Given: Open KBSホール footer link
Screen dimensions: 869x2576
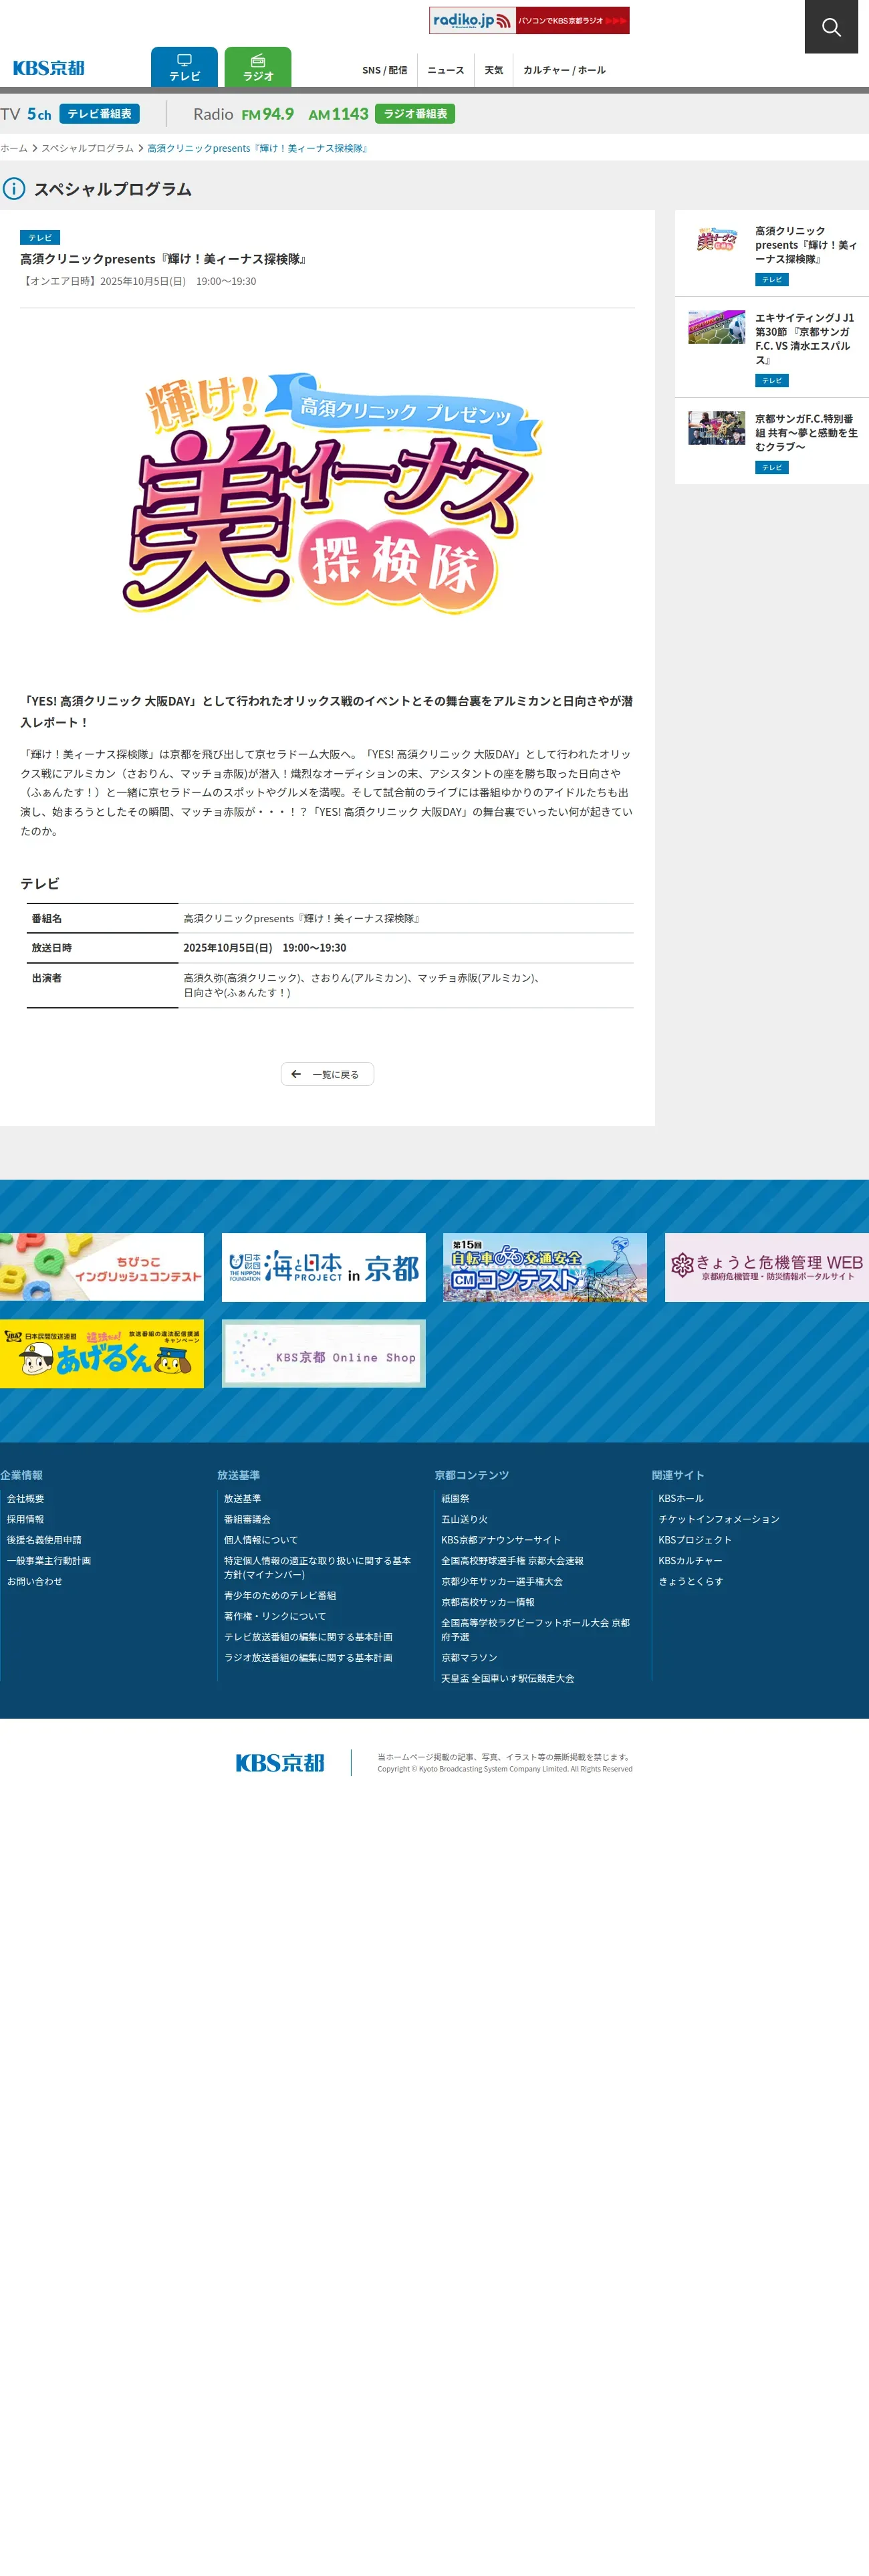Looking at the screenshot, I should [681, 1499].
